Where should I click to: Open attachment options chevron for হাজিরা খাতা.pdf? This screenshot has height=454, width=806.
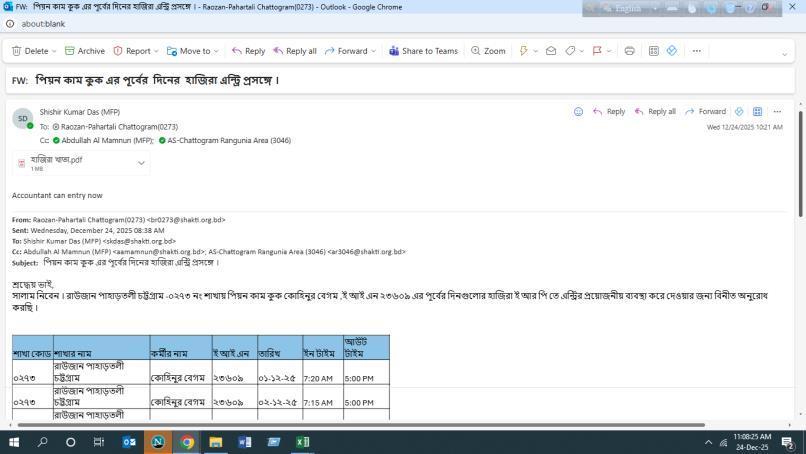[141, 163]
